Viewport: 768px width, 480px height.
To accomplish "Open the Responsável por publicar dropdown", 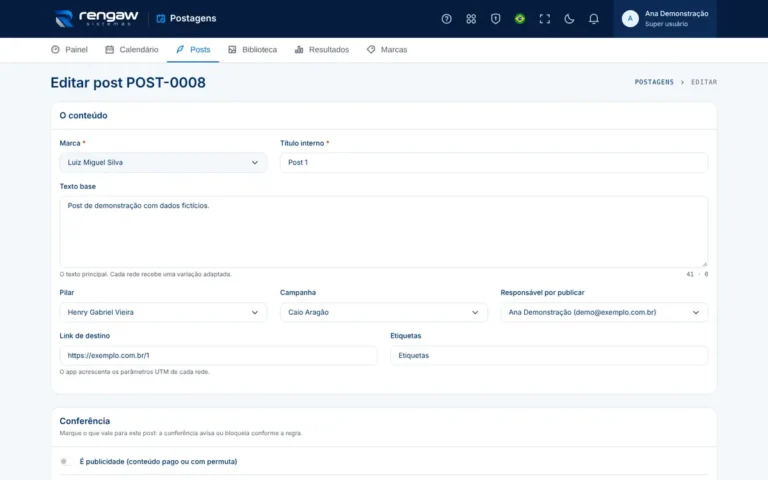I will [604, 312].
